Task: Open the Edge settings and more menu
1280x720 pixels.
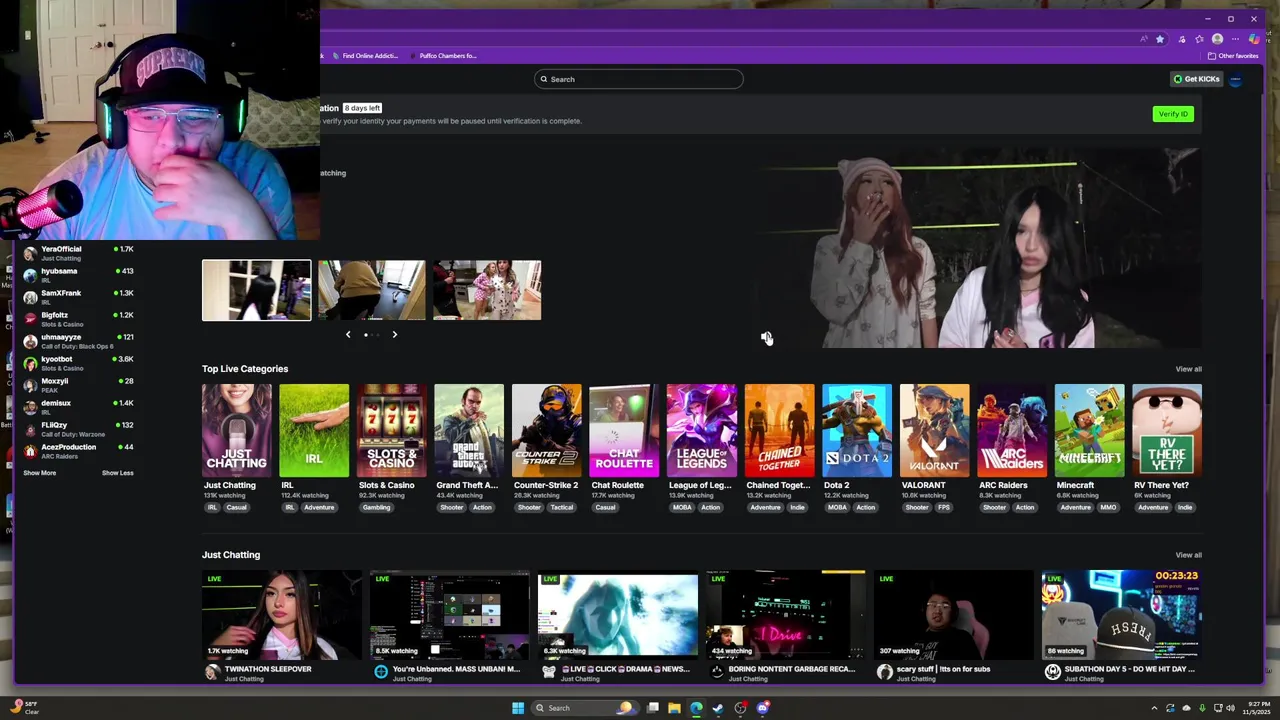Action: pos(1236,39)
